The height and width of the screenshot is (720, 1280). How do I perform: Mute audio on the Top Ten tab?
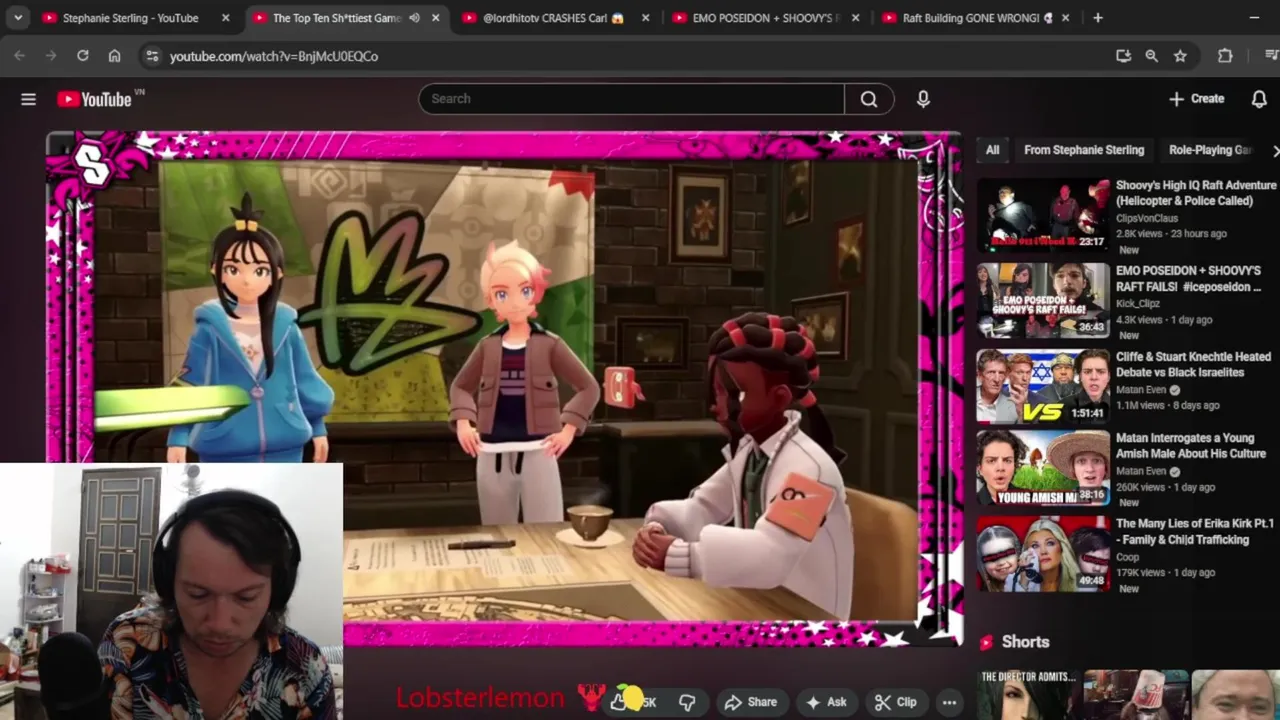point(414,18)
